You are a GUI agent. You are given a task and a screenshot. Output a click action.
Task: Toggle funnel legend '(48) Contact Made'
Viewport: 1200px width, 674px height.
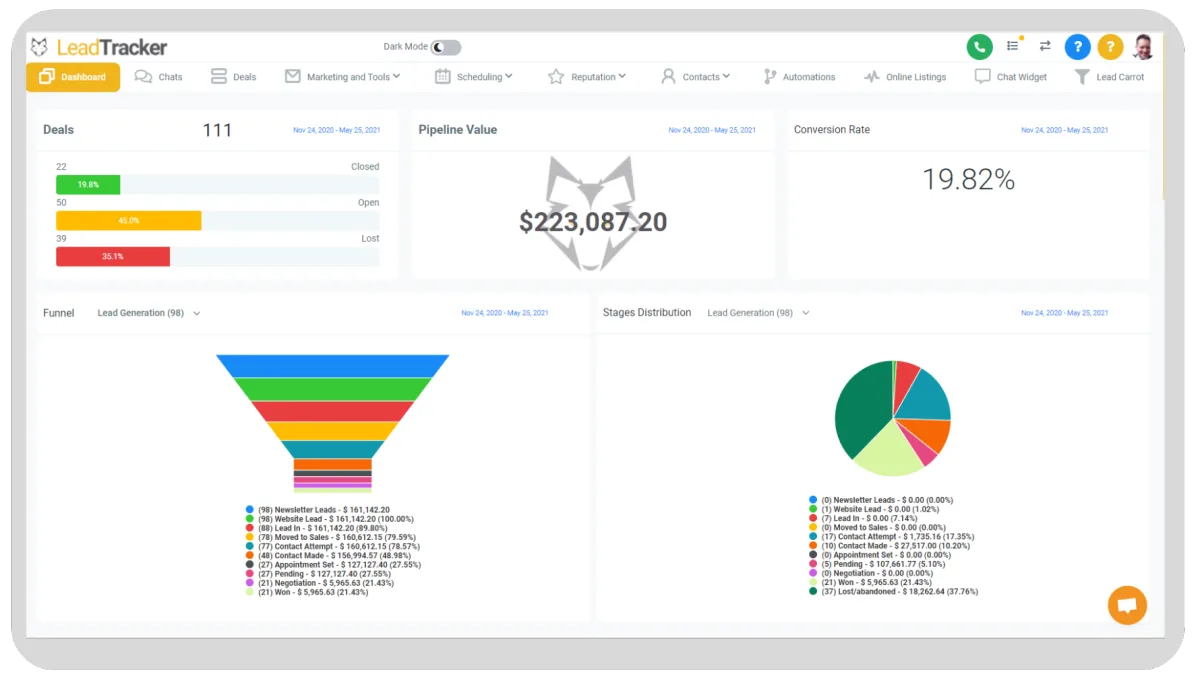pos(328,555)
